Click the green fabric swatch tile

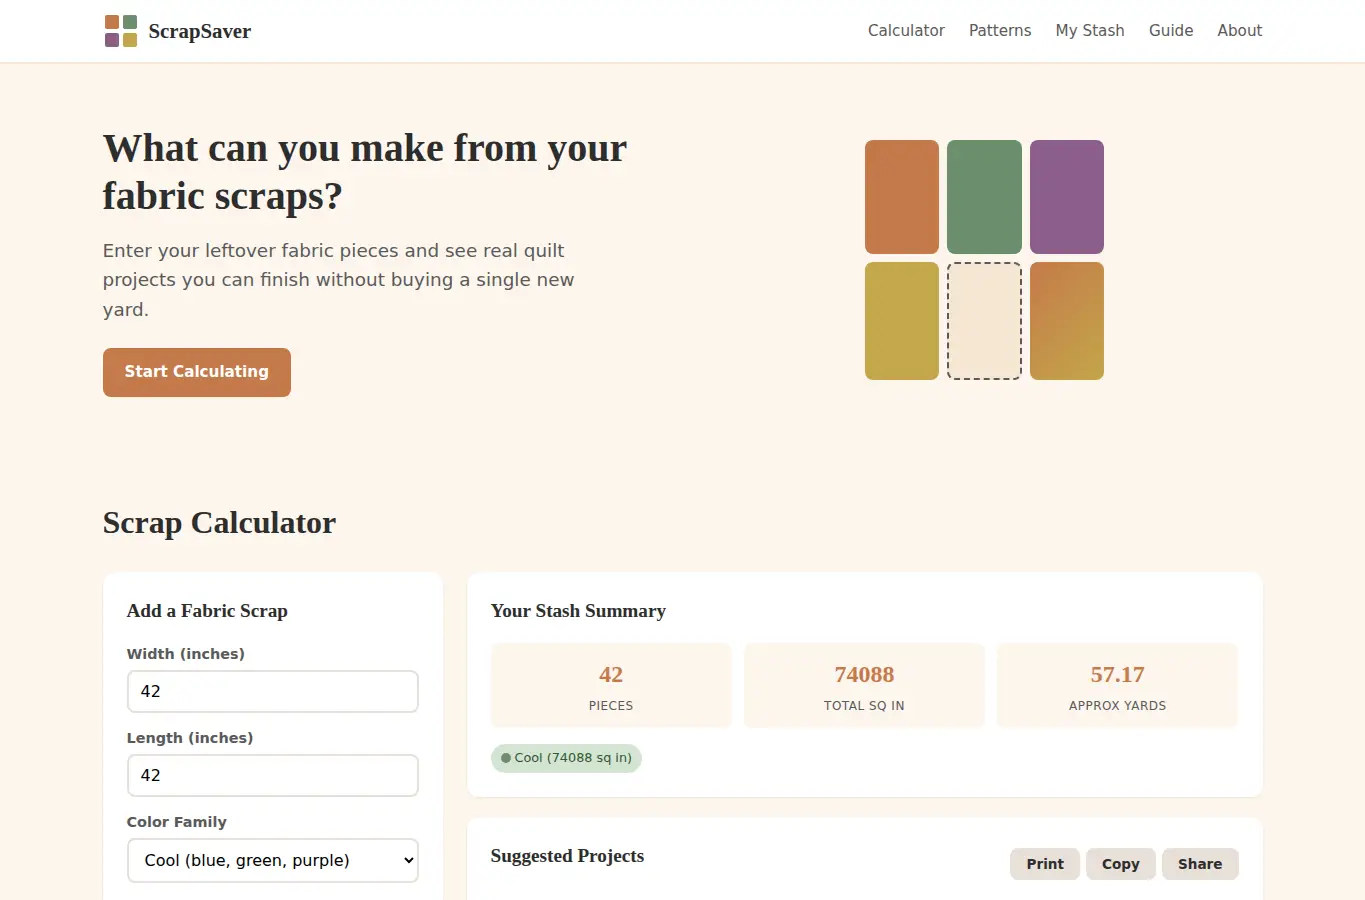(x=984, y=197)
